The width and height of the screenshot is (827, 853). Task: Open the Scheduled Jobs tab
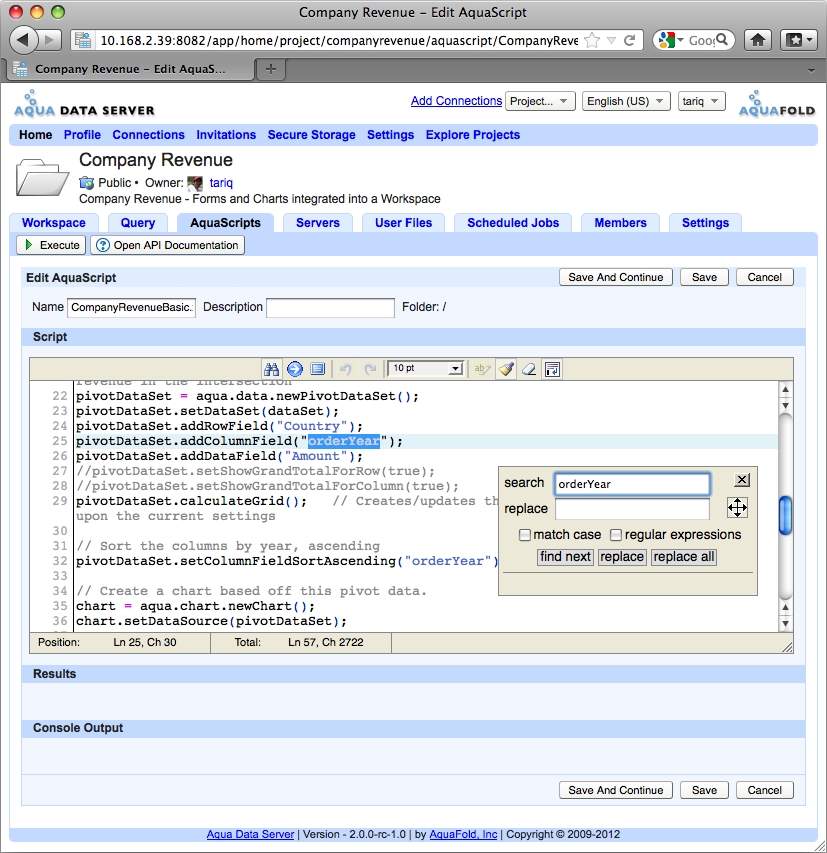coord(513,223)
